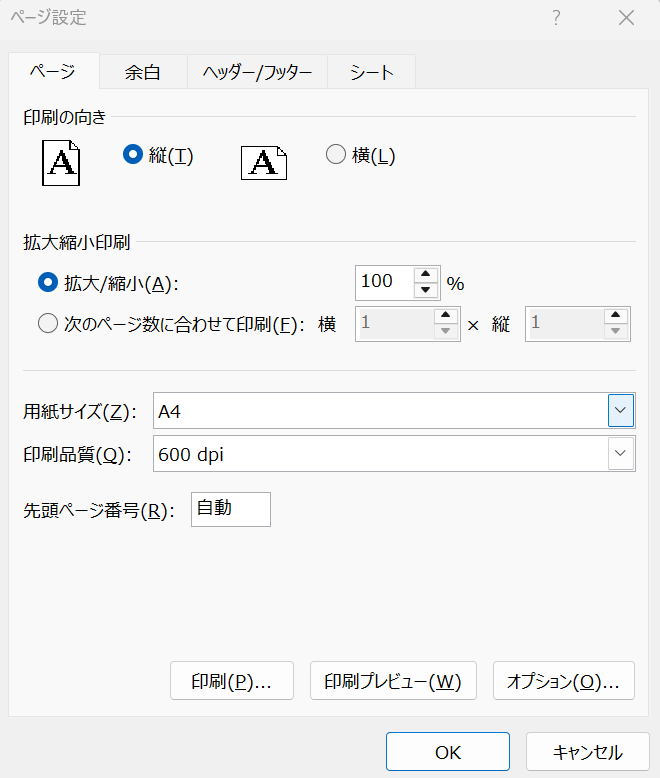Click the landscape orientation page icon

pos(264,162)
